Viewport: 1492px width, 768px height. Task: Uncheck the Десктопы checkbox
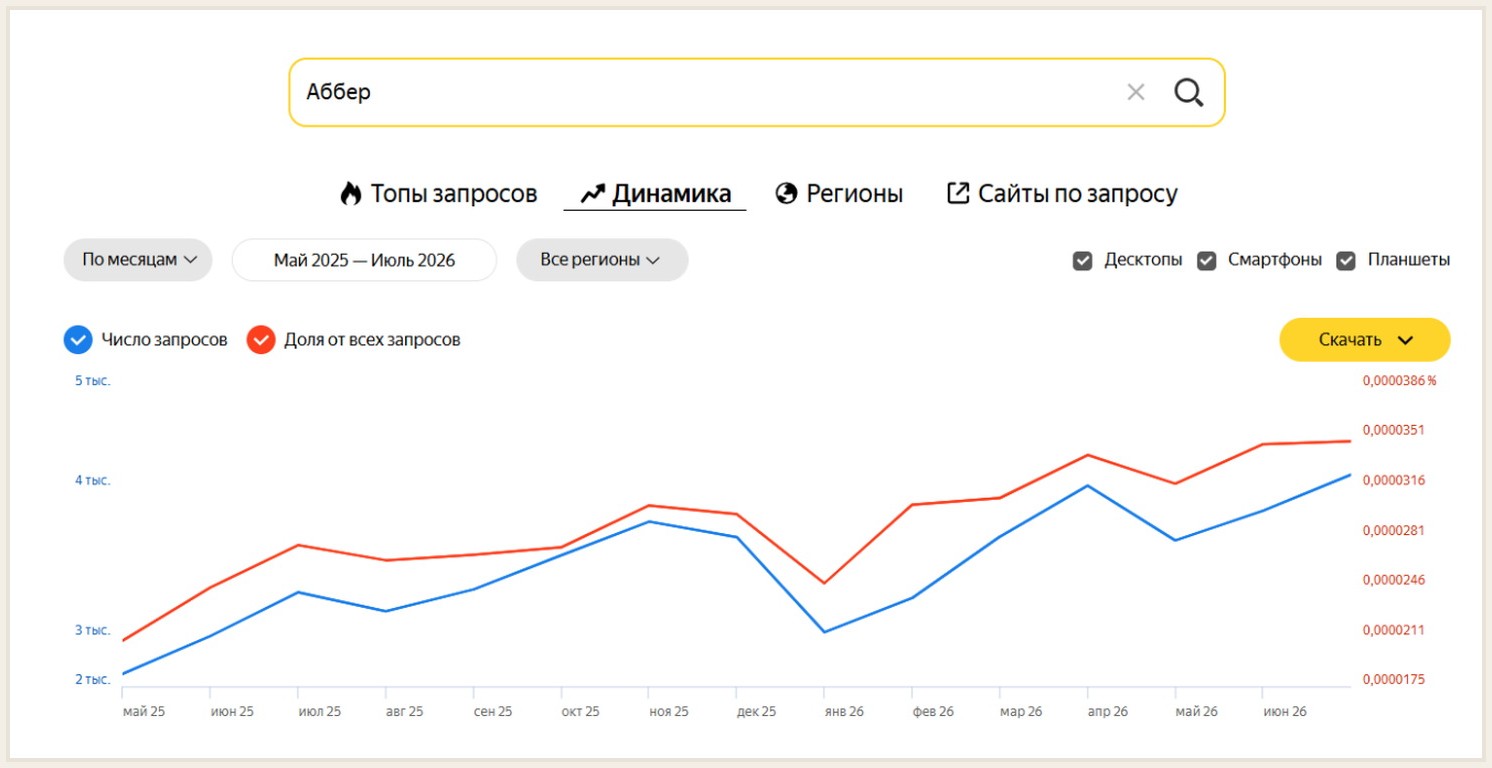tap(1082, 261)
